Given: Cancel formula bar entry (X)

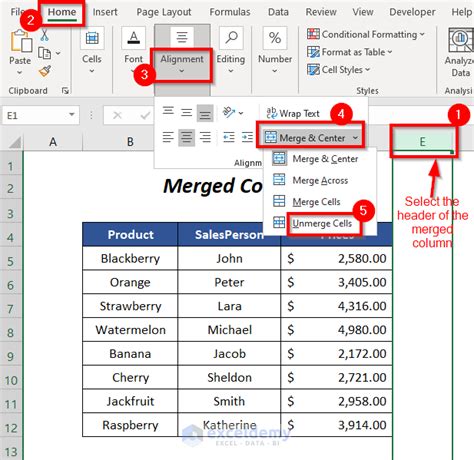Looking at the screenshot, I should 117,116.
